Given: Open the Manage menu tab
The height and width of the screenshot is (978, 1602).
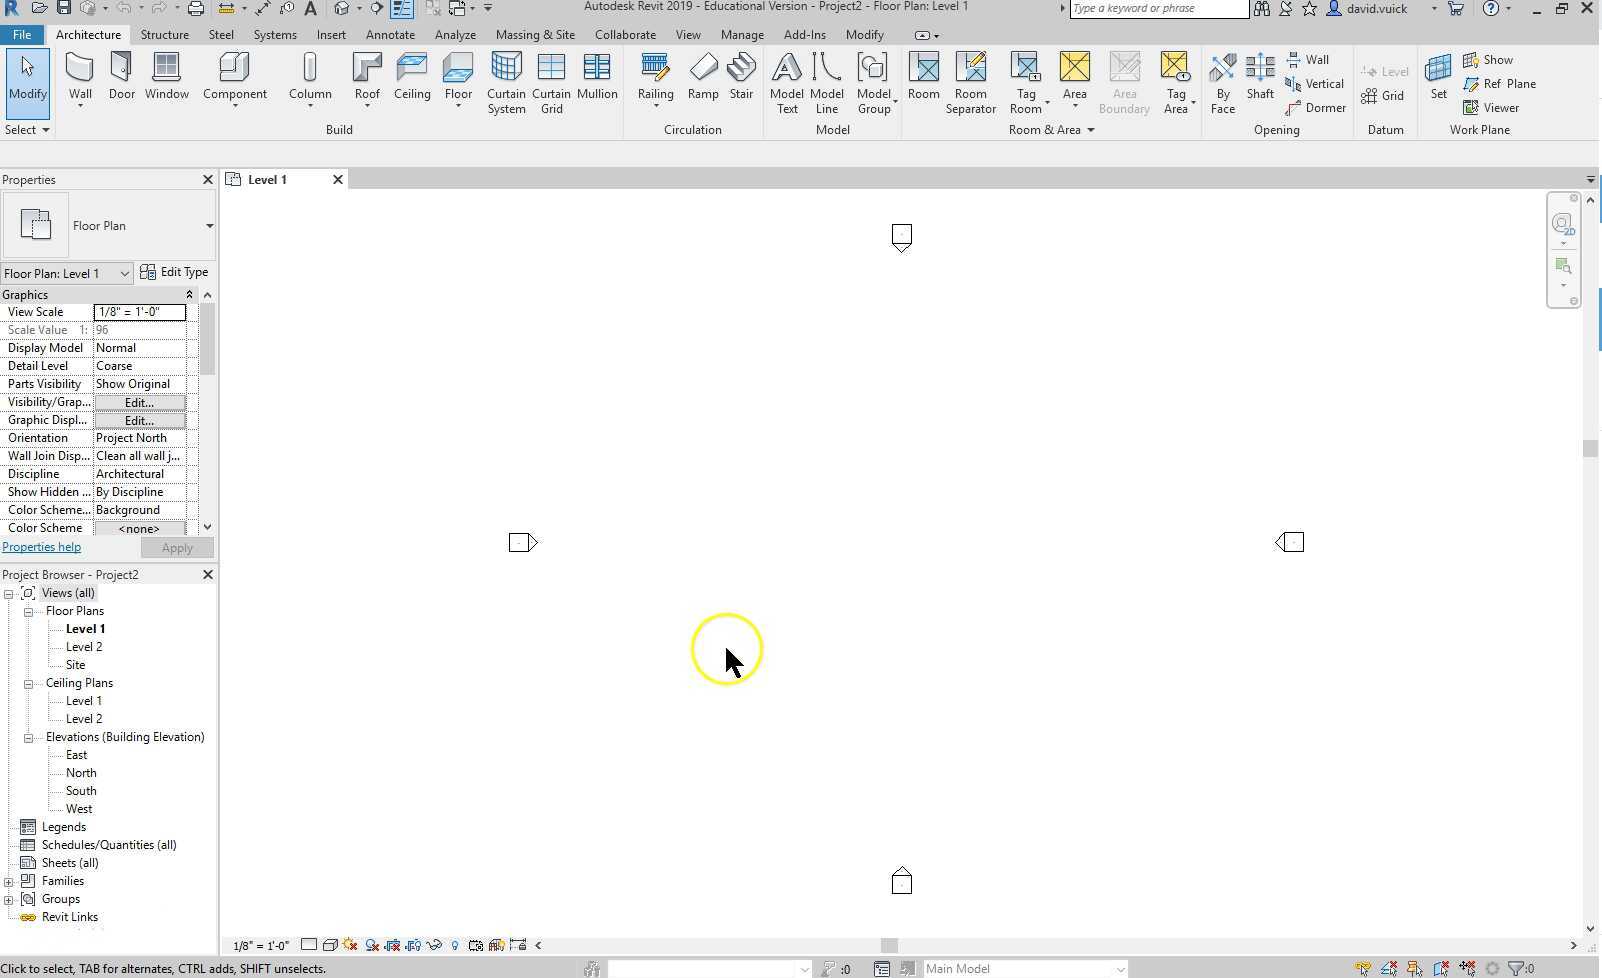Looking at the screenshot, I should point(742,34).
